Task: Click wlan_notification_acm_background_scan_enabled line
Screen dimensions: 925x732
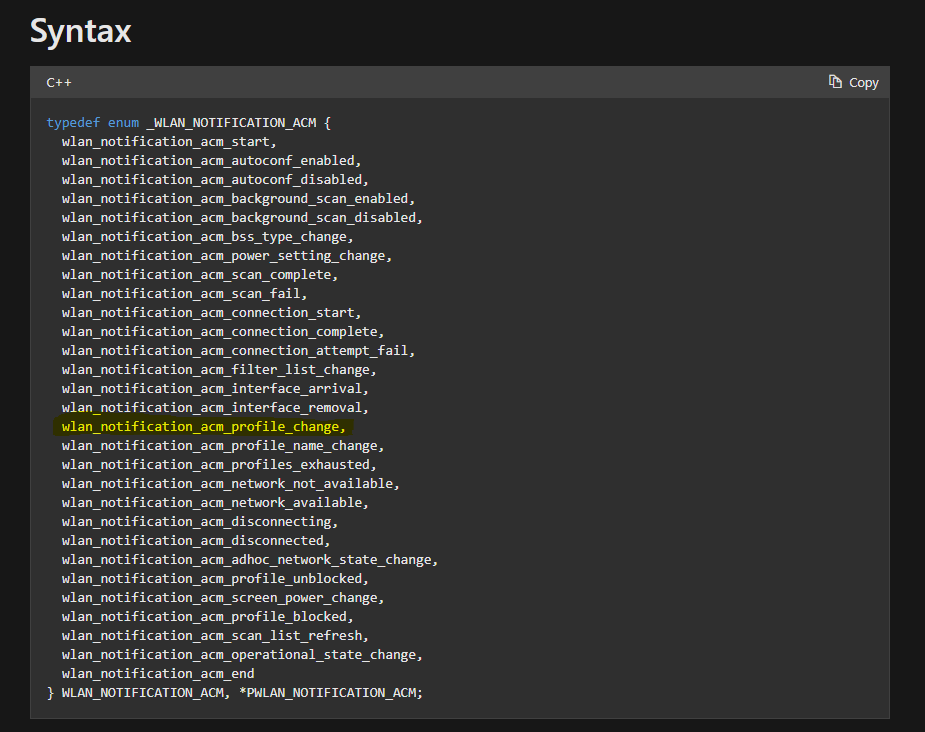Action: click(x=238, y=199)
